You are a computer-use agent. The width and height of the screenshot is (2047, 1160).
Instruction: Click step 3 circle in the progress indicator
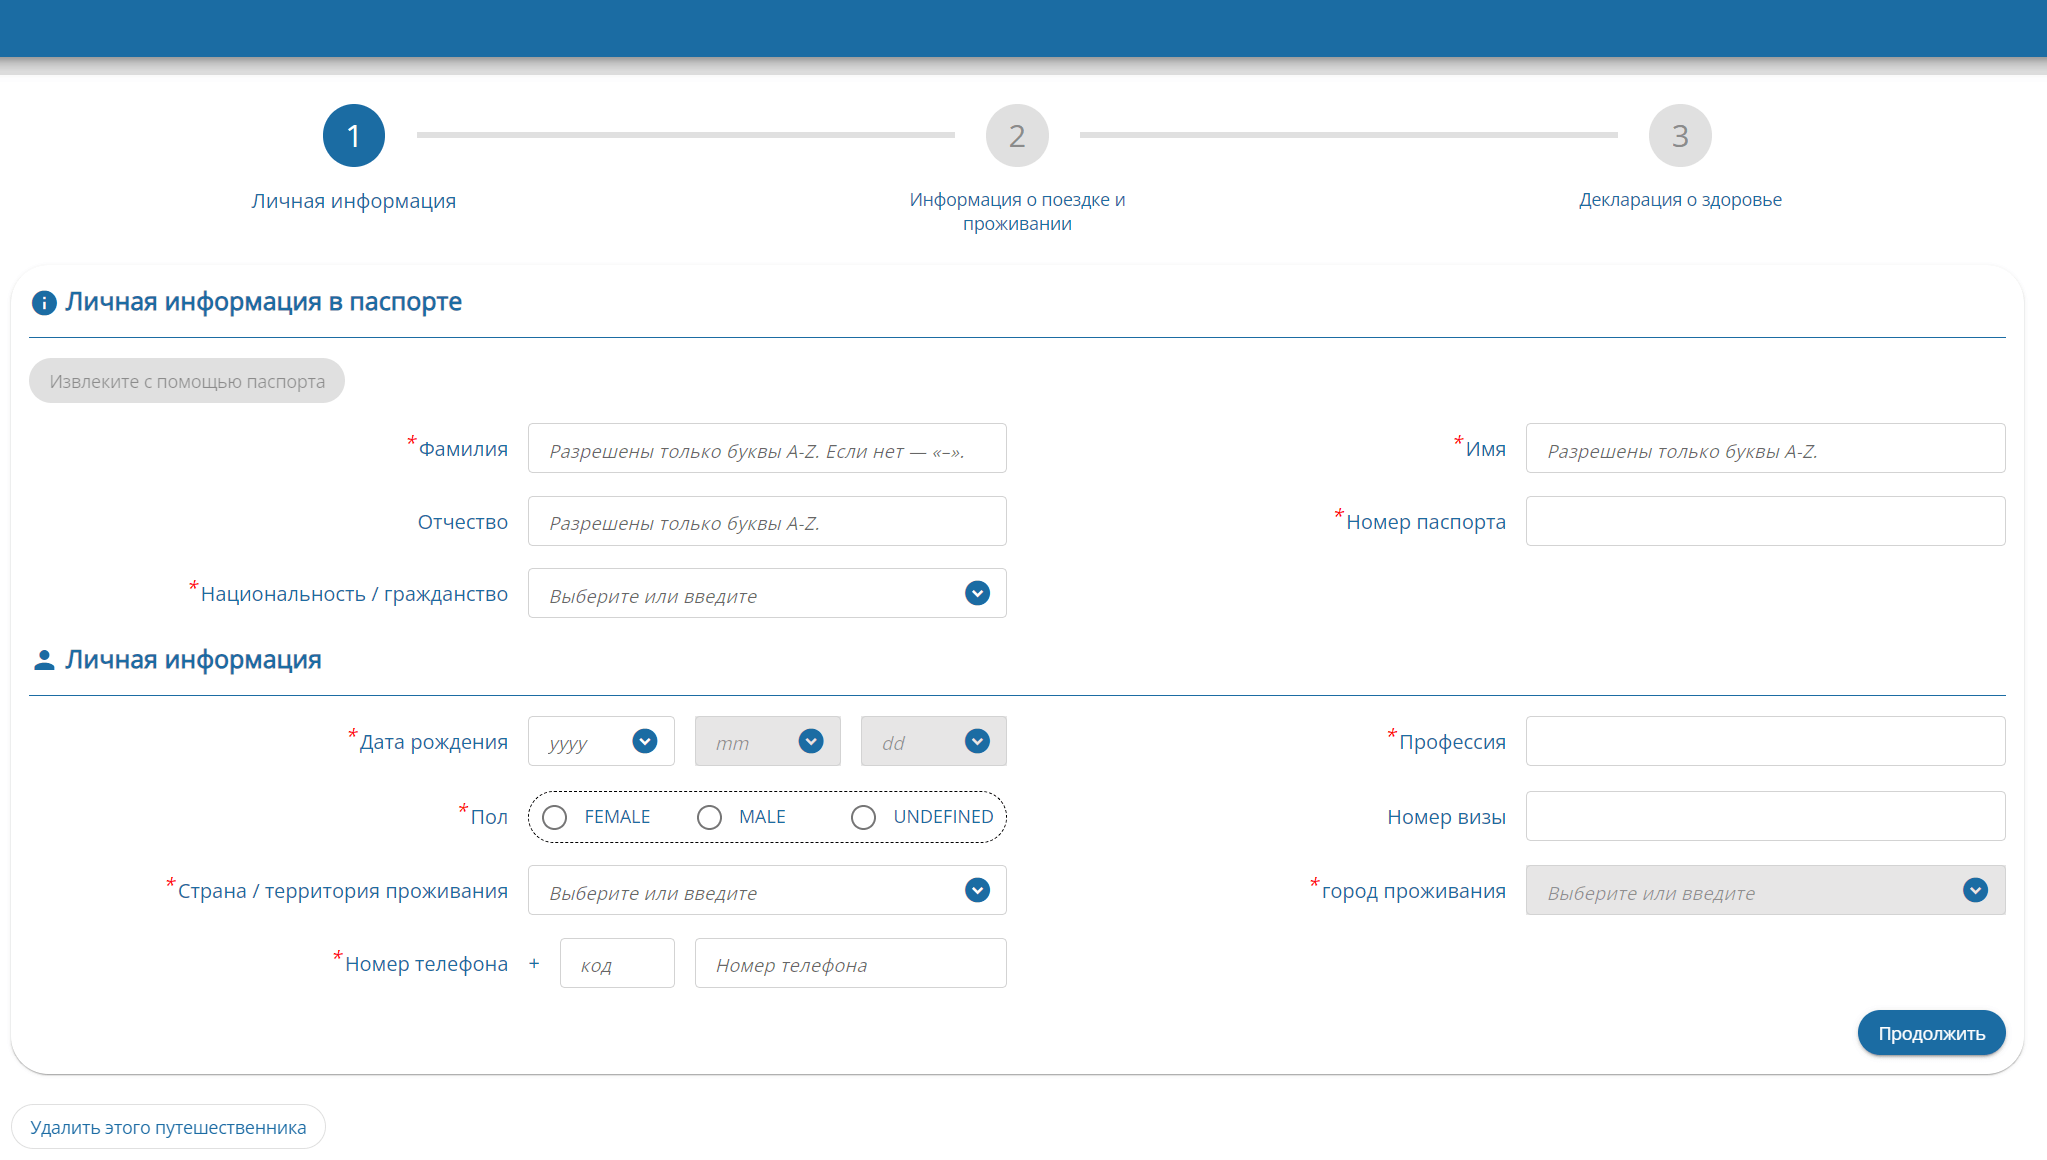1679,135
